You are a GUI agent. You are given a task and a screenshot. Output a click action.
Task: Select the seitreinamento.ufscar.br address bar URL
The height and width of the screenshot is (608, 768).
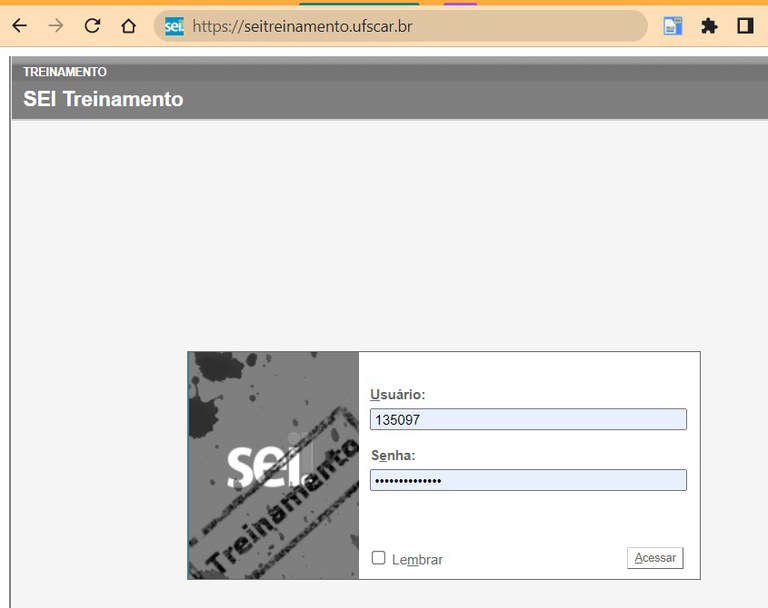pos(302,26)
